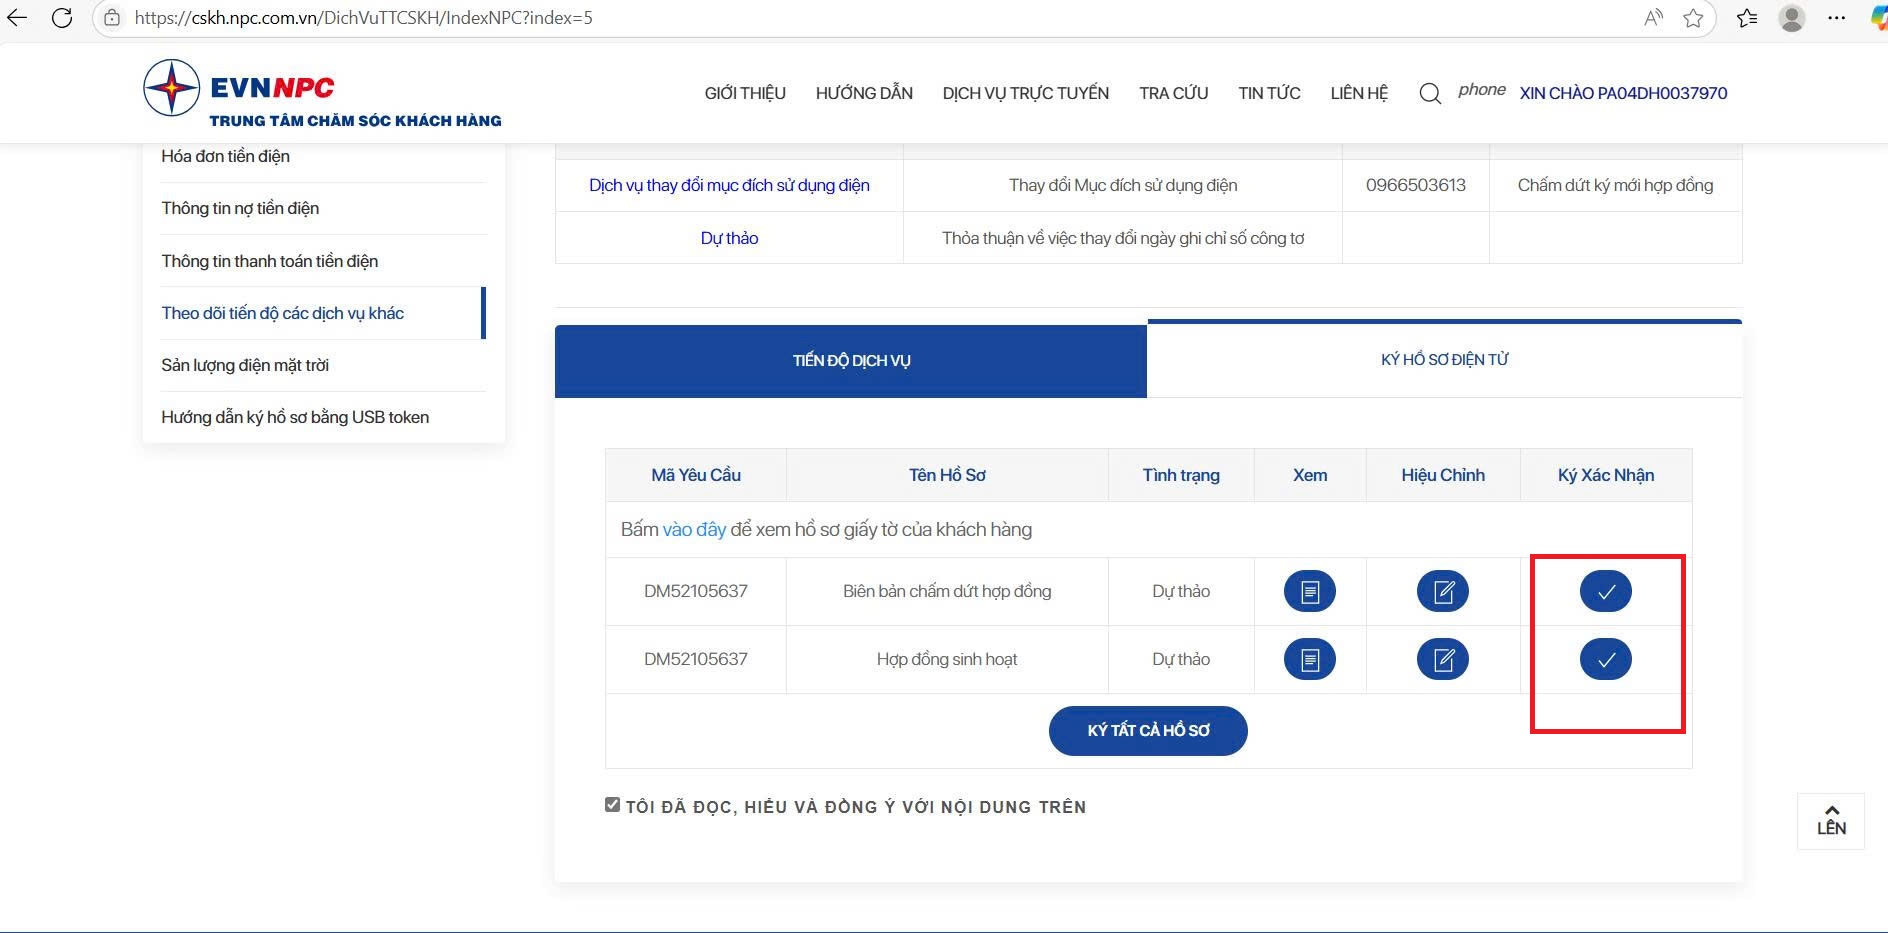View the Hợp đồng sinh hoạt document
1888x933 pixels.
(1309, 660)
